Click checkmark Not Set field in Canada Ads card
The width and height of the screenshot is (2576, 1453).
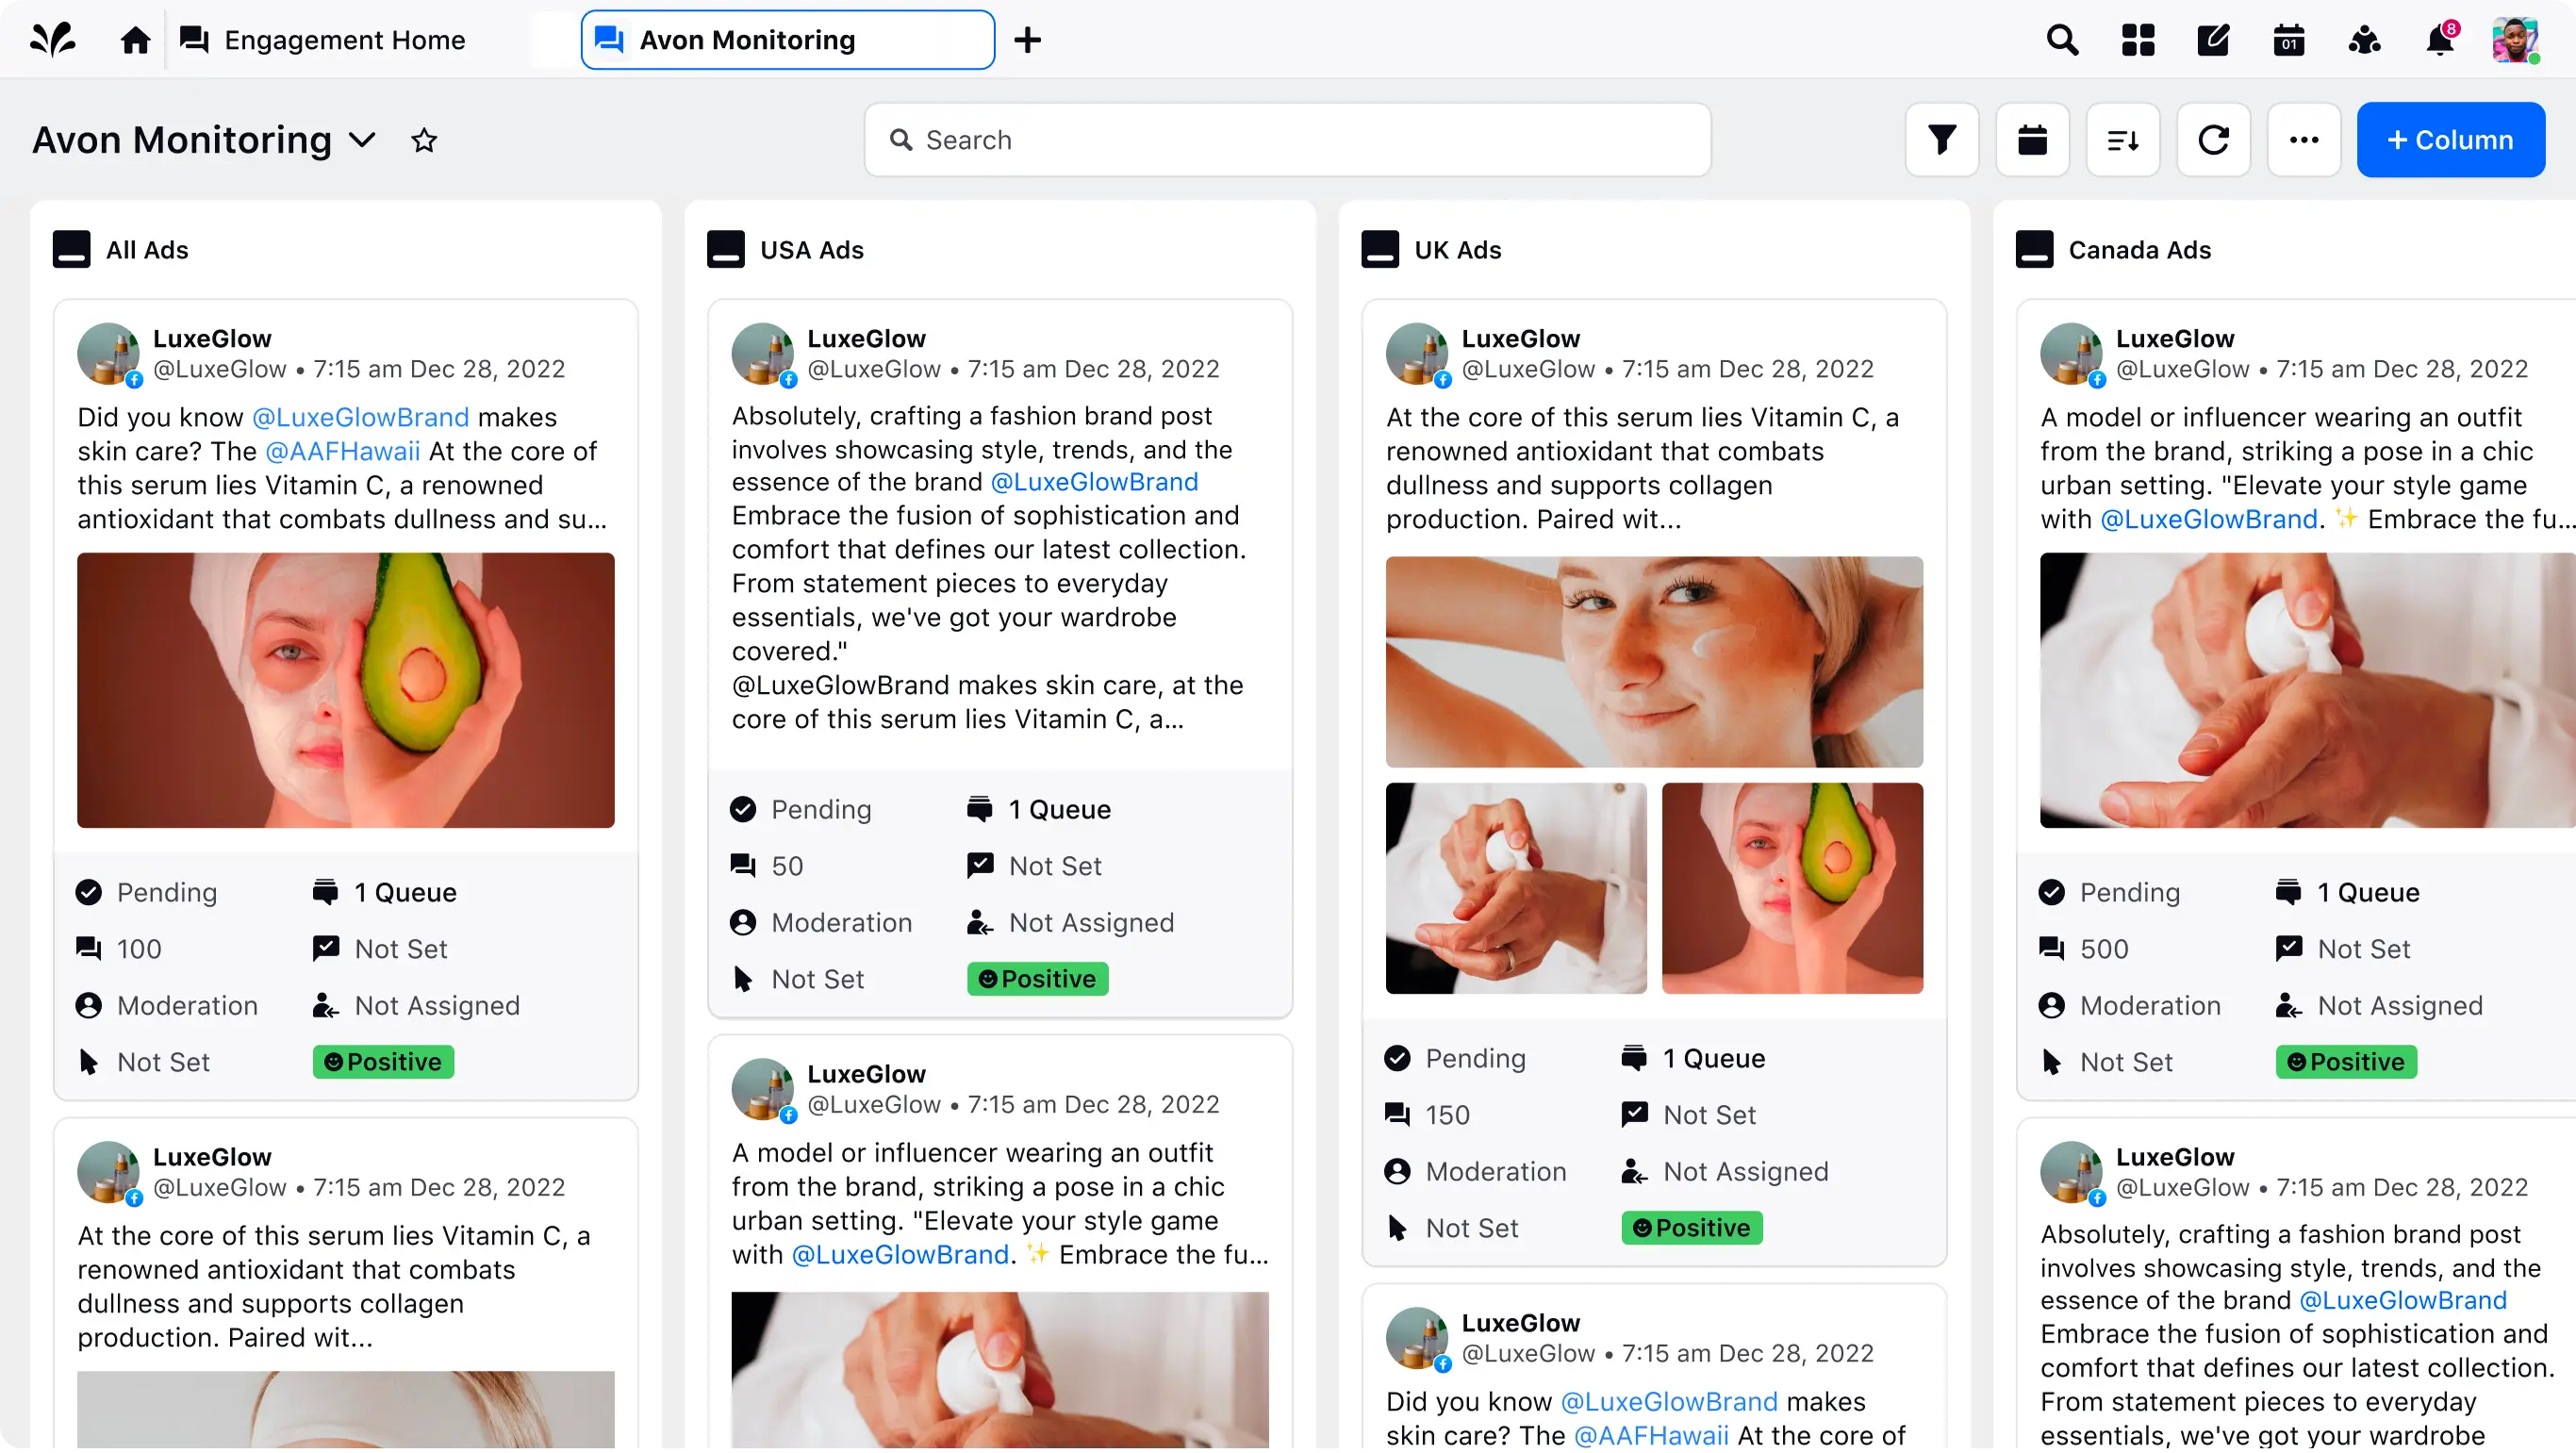[x=2343, y=949]
